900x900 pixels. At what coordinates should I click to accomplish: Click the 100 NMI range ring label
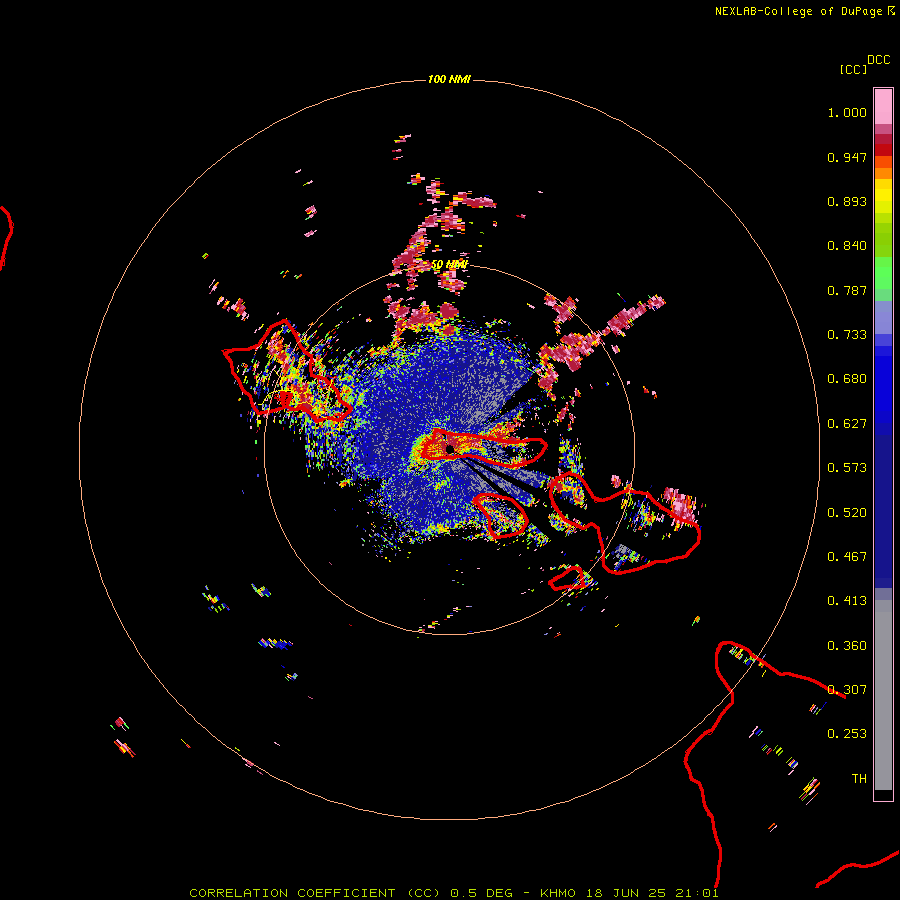(449, 79)
